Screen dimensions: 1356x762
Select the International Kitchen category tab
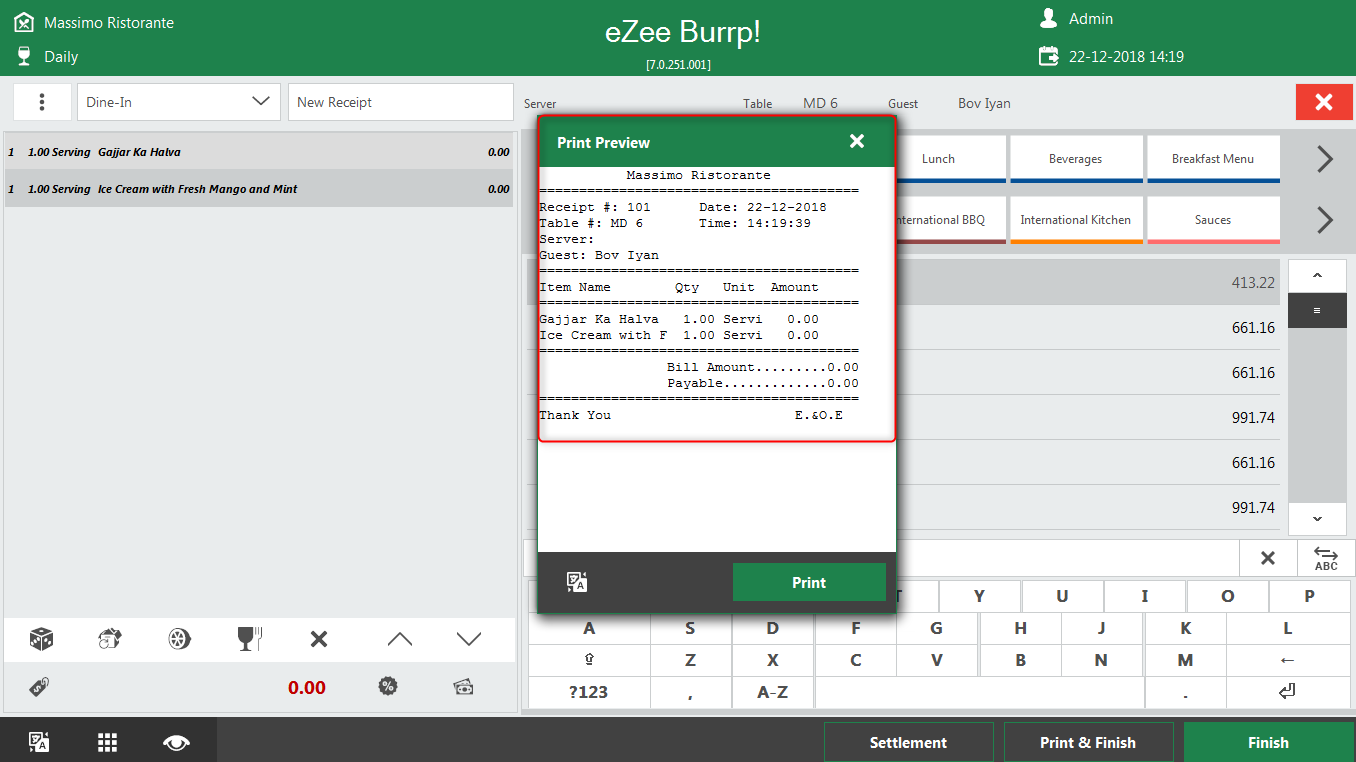(1076, 220)
